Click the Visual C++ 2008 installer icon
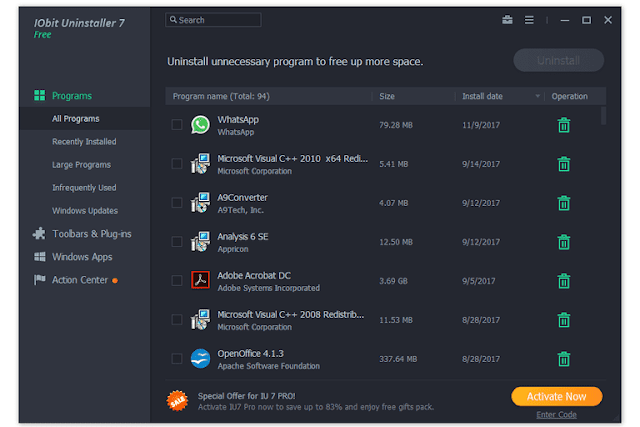This screenshot has height=427, width=640. click(x=200, y=320)
